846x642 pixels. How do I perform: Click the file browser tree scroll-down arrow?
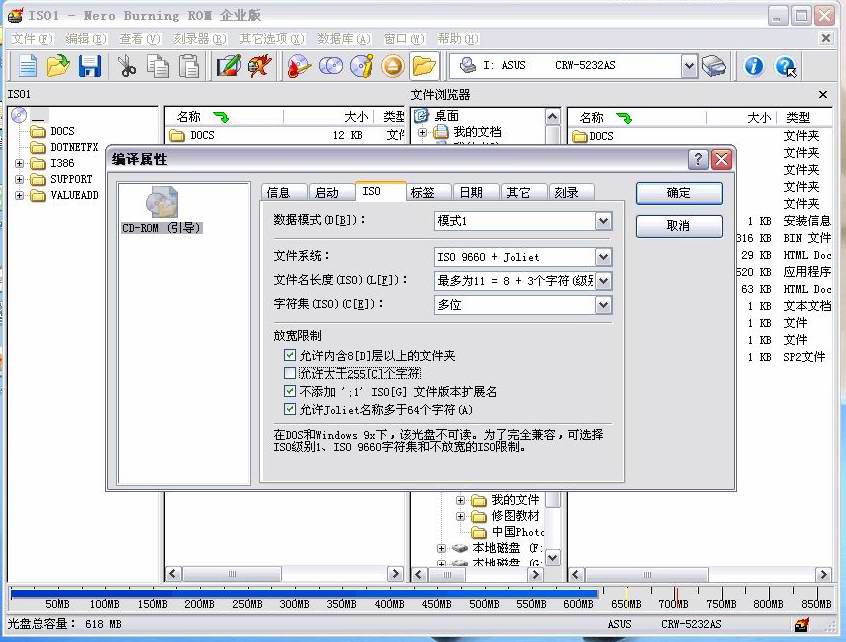pos(553,557)
